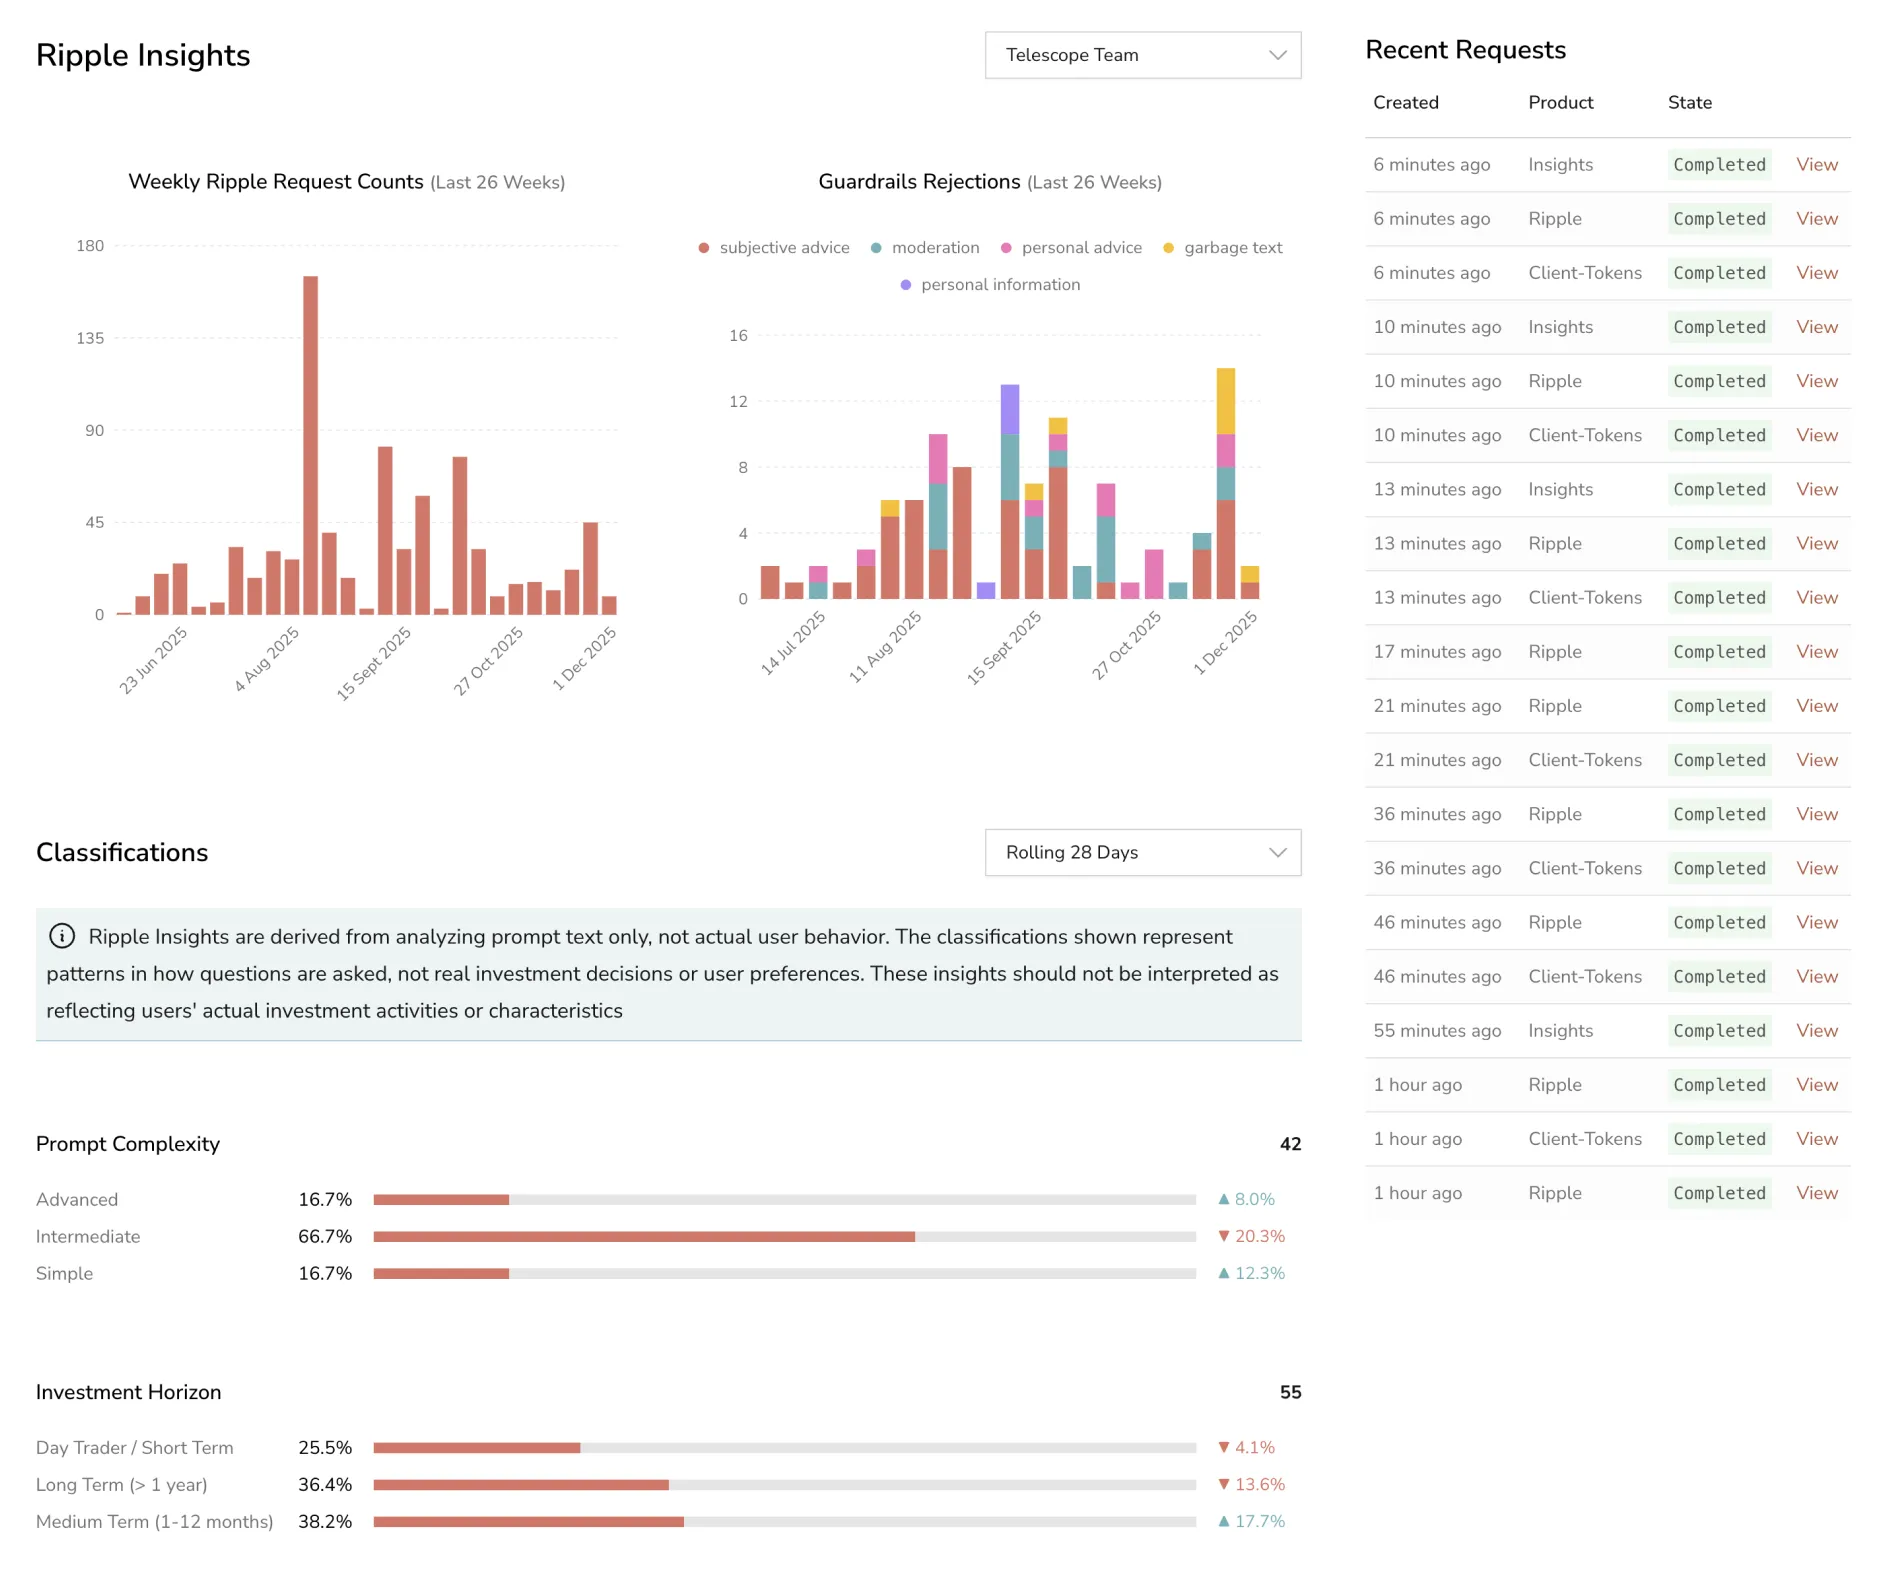Toggle the personal advice legend marker
The height and width of the screenshot is (1586, 1892).
1006,247
